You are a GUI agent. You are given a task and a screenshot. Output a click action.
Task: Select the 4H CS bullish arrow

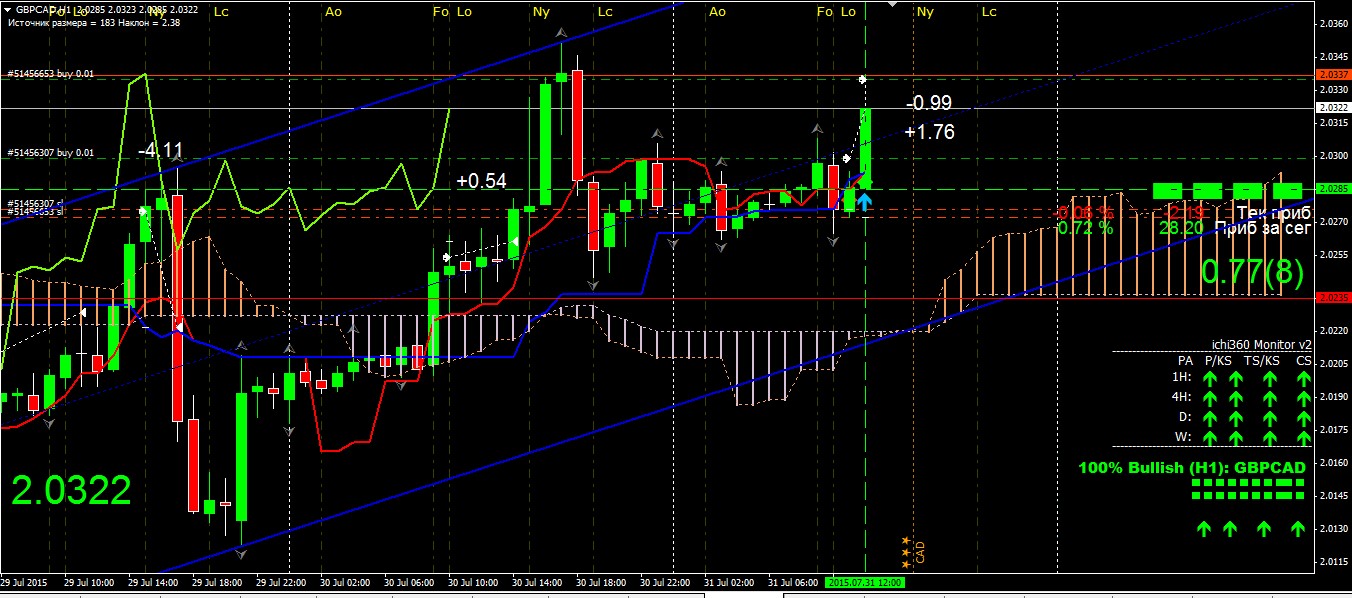pos(1304,398)
